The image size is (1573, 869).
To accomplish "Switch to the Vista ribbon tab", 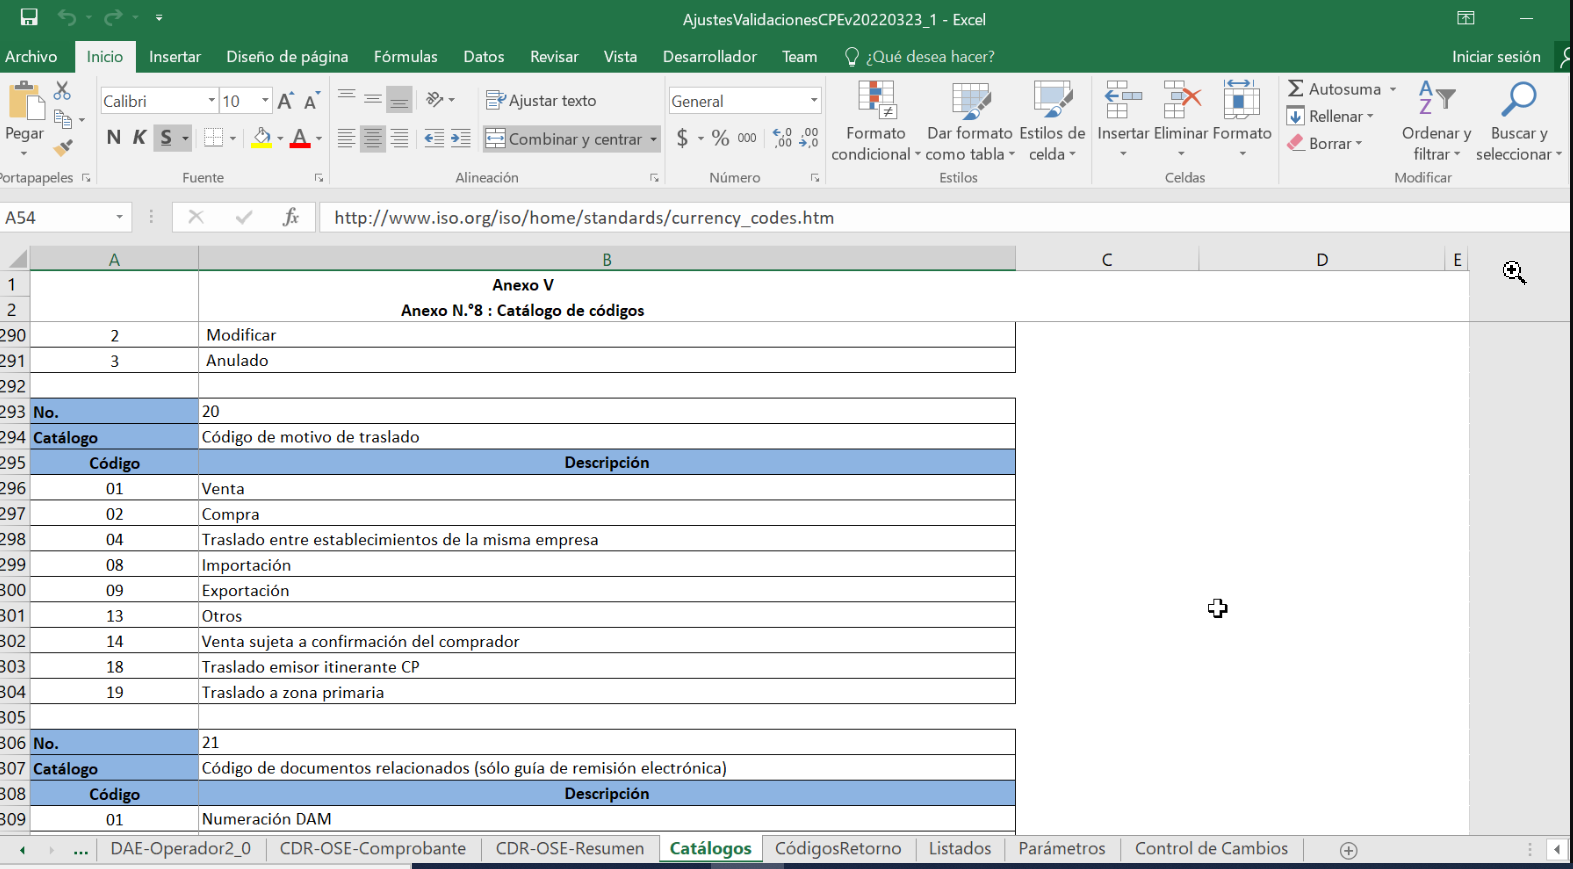I will coord(620,57).
